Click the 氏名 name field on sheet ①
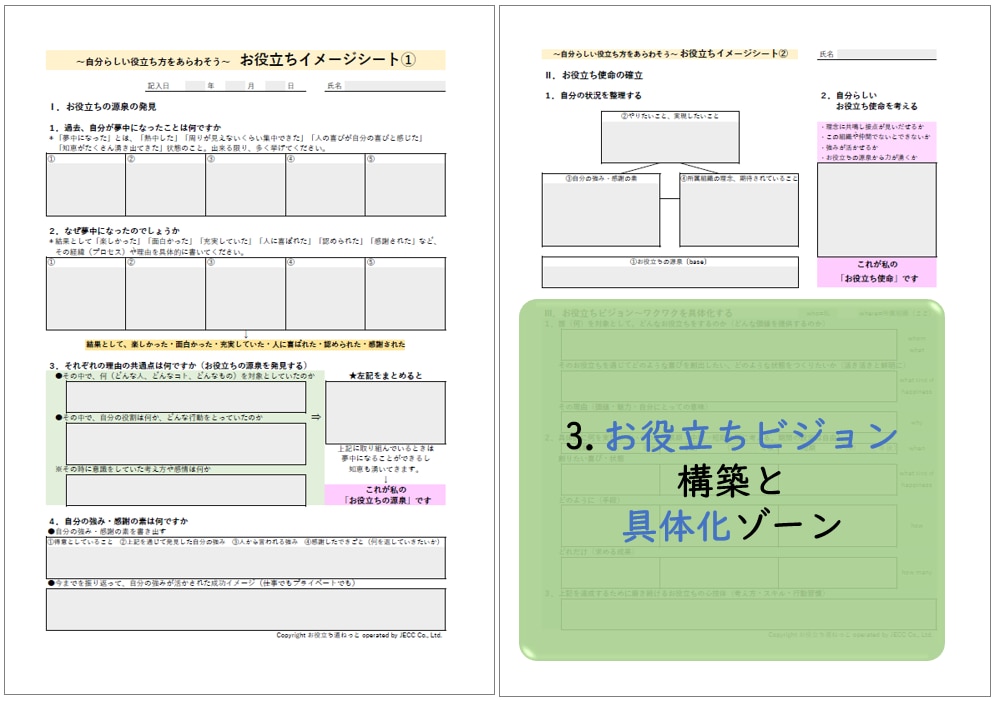 395,86
